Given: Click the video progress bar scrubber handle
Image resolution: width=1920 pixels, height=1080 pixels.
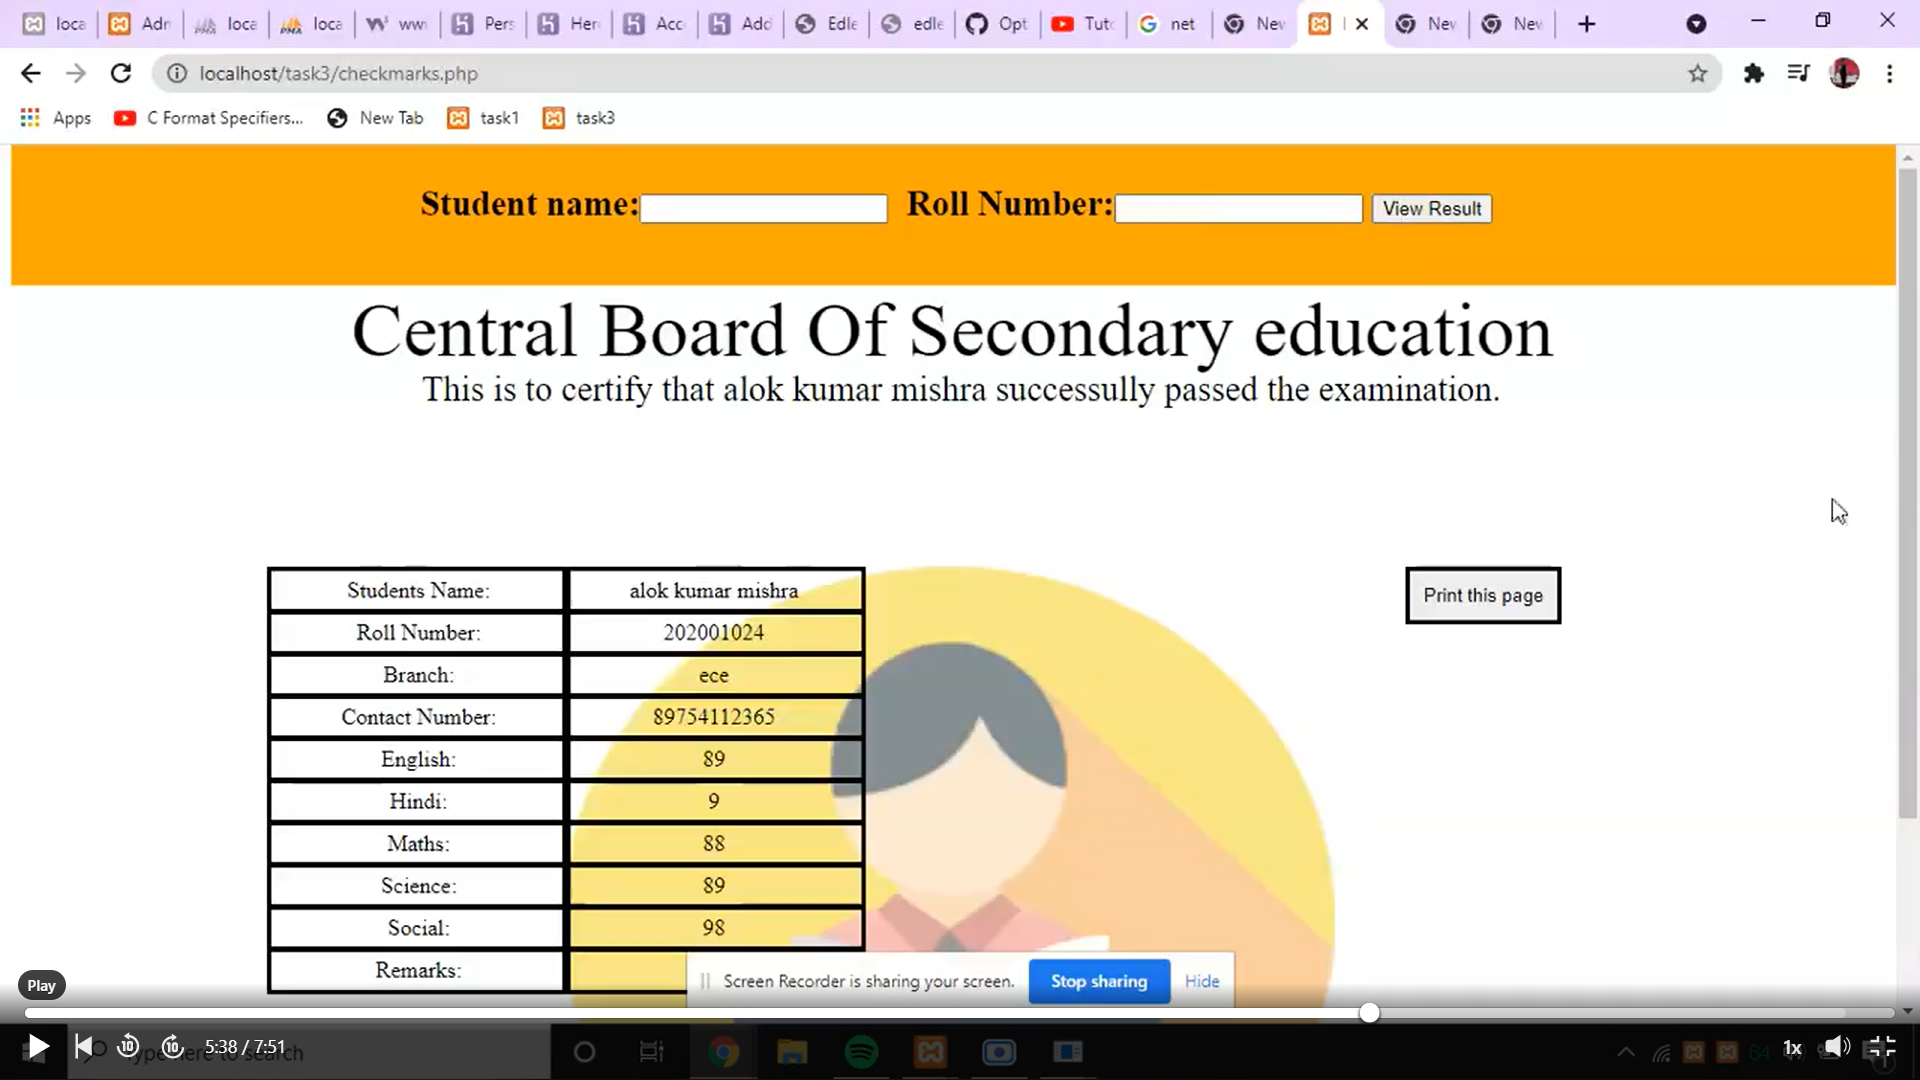Looking at the screenshot, I should point(1369,1013).
